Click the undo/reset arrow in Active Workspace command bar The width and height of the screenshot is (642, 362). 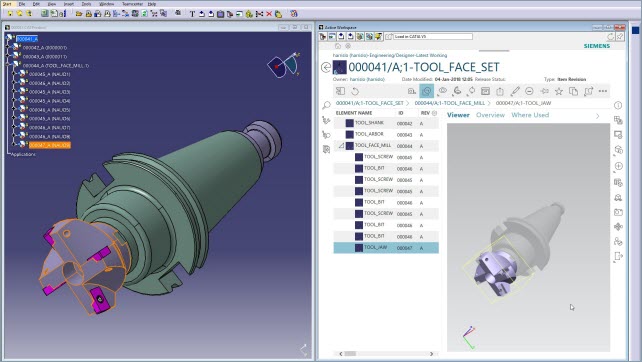click(x=355, y=91)
